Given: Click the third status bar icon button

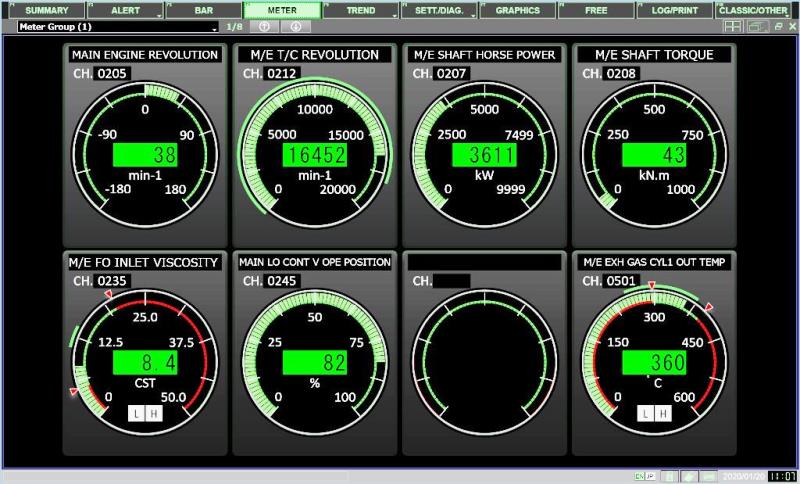Looking at the screenshot, I should tap(709, 476).
